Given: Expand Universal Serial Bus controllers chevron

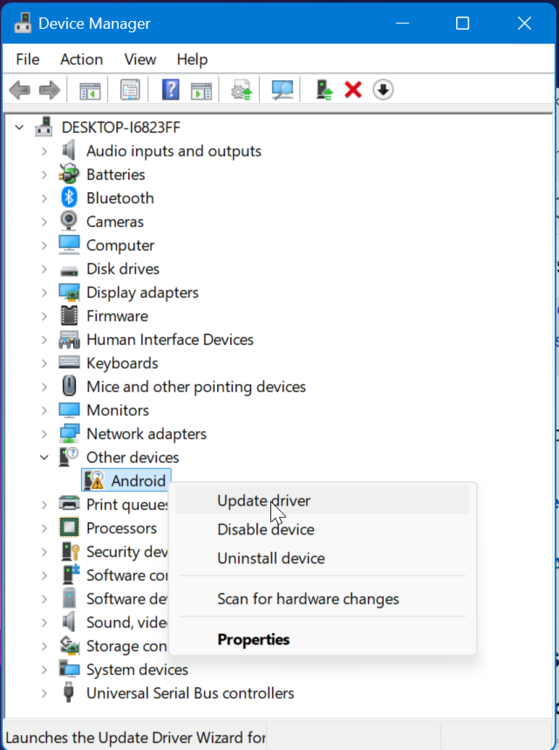Looking at the screenshot, I should [44, 693].
